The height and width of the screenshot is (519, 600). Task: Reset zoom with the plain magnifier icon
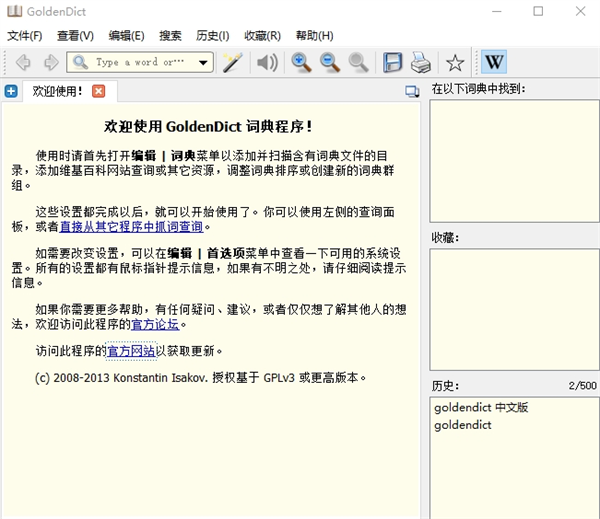point(359,62)
